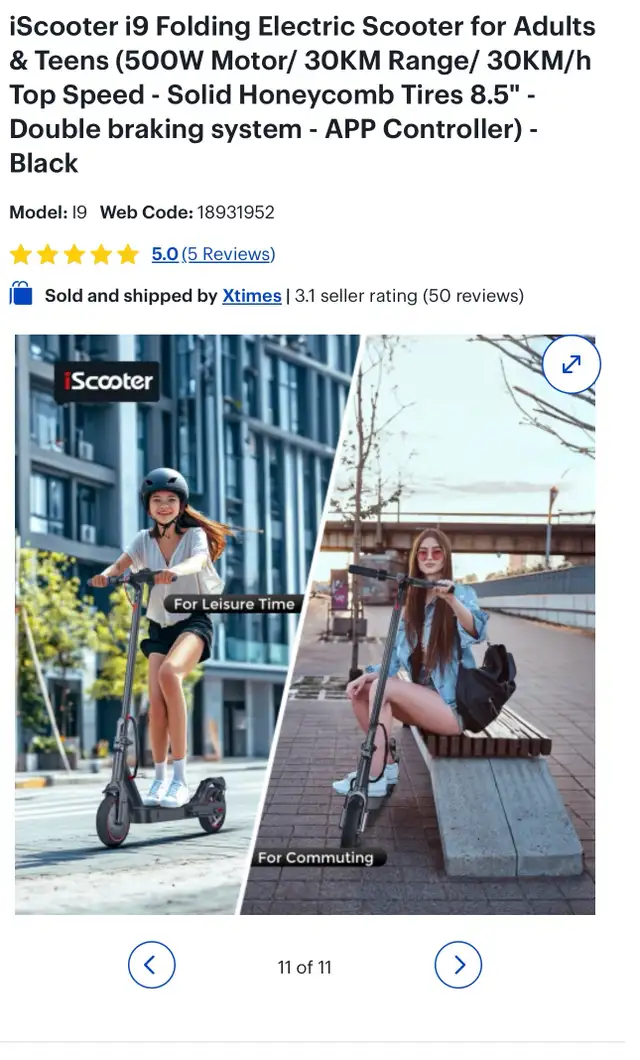The image size is (640, 1060).
Task: Click the Web Code 18931952 text
Action: pyautogui.click(x=187, y=212)
